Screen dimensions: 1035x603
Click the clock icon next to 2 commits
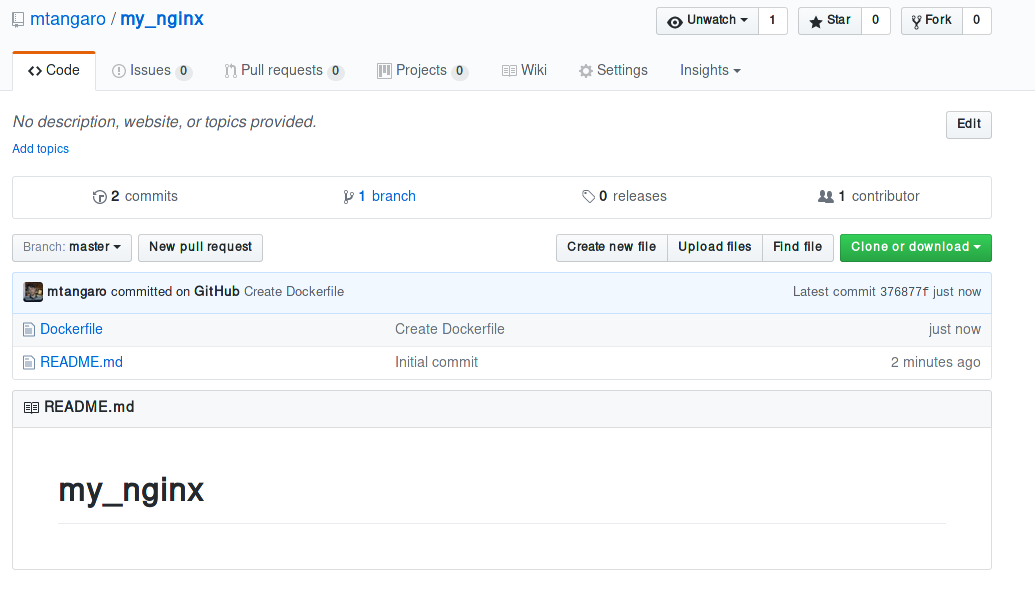tap(100, 196)
